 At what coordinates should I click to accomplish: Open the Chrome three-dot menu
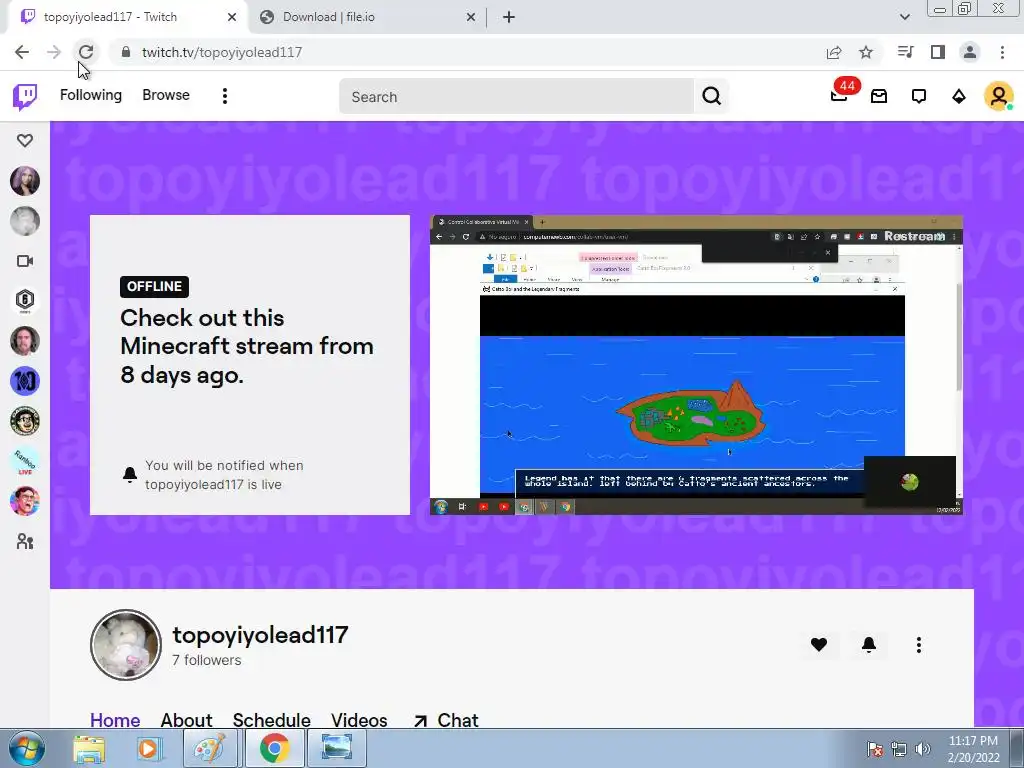1002,52
